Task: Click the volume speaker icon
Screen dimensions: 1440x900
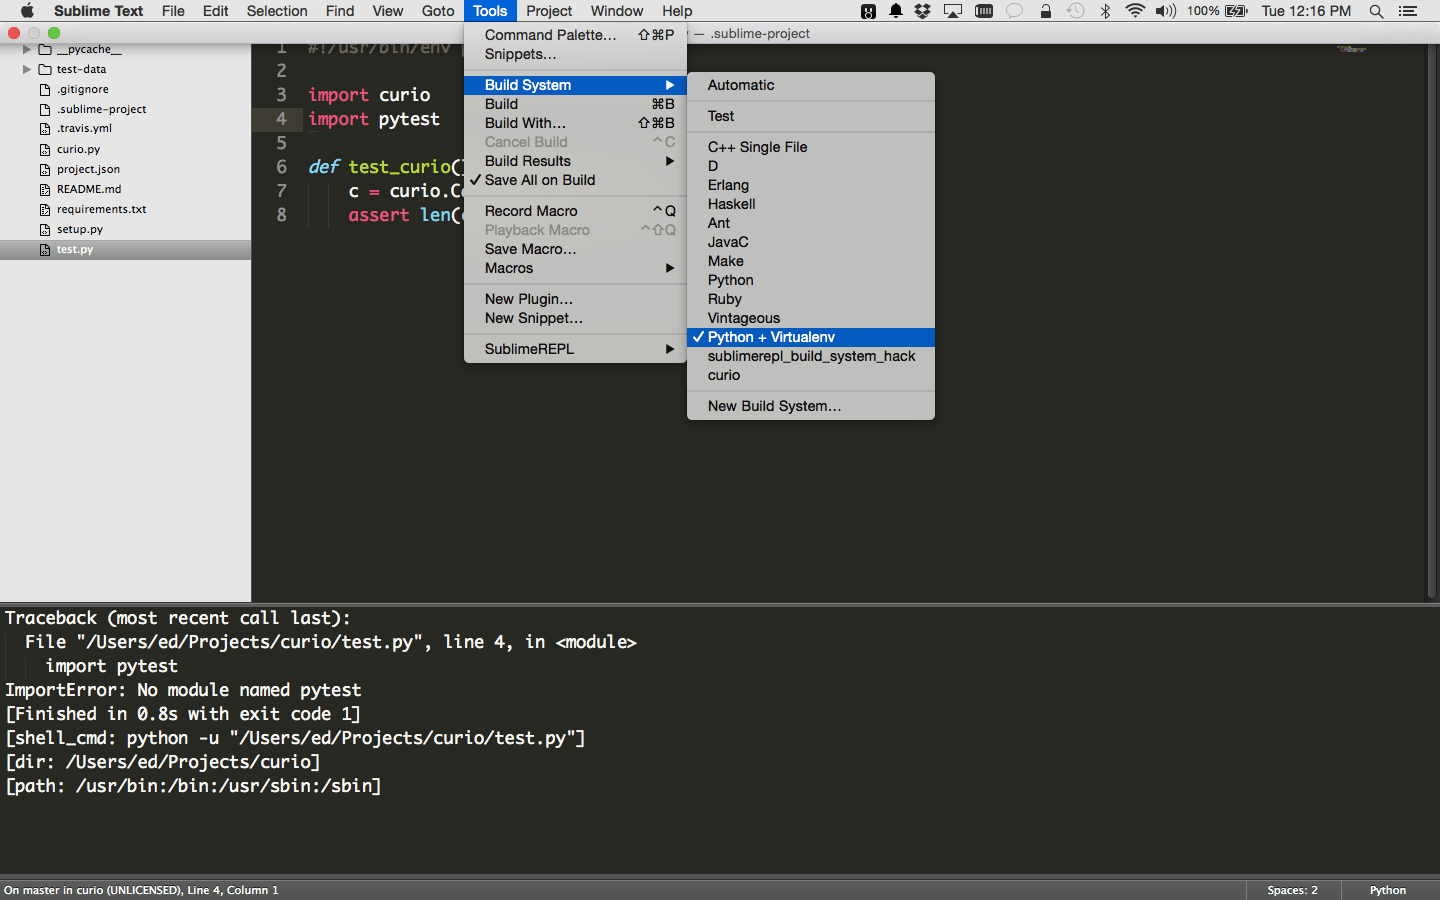Action: coord(1165,11)
